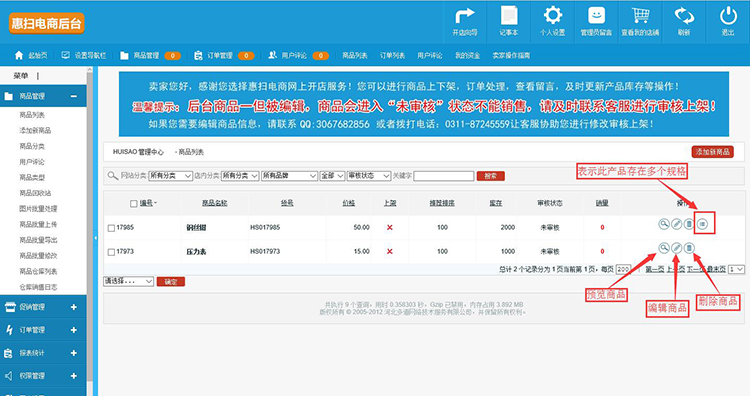Edit product 17985 with pencil icon

point(676,224)
